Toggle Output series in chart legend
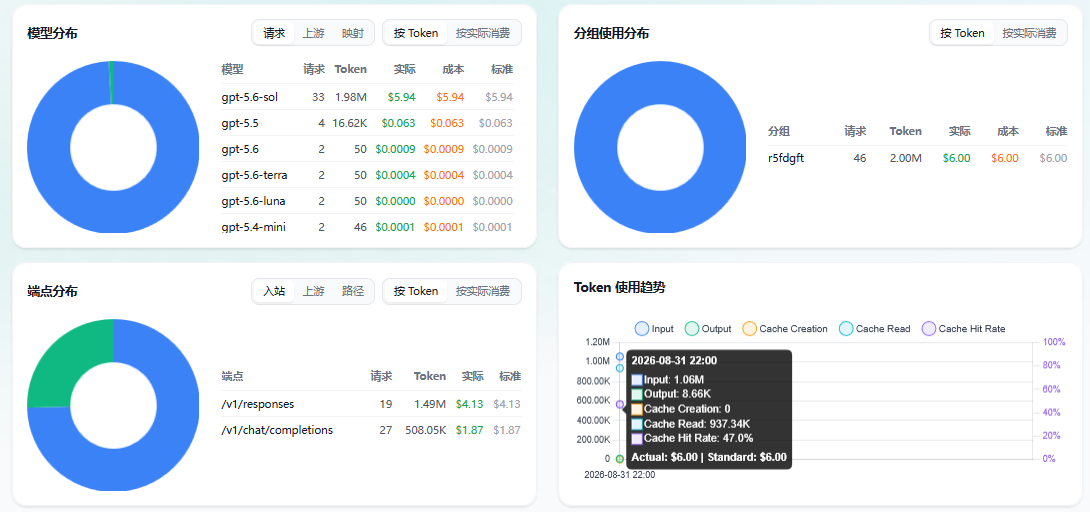Screen dimensions: 1090x512 coord(708,329)
